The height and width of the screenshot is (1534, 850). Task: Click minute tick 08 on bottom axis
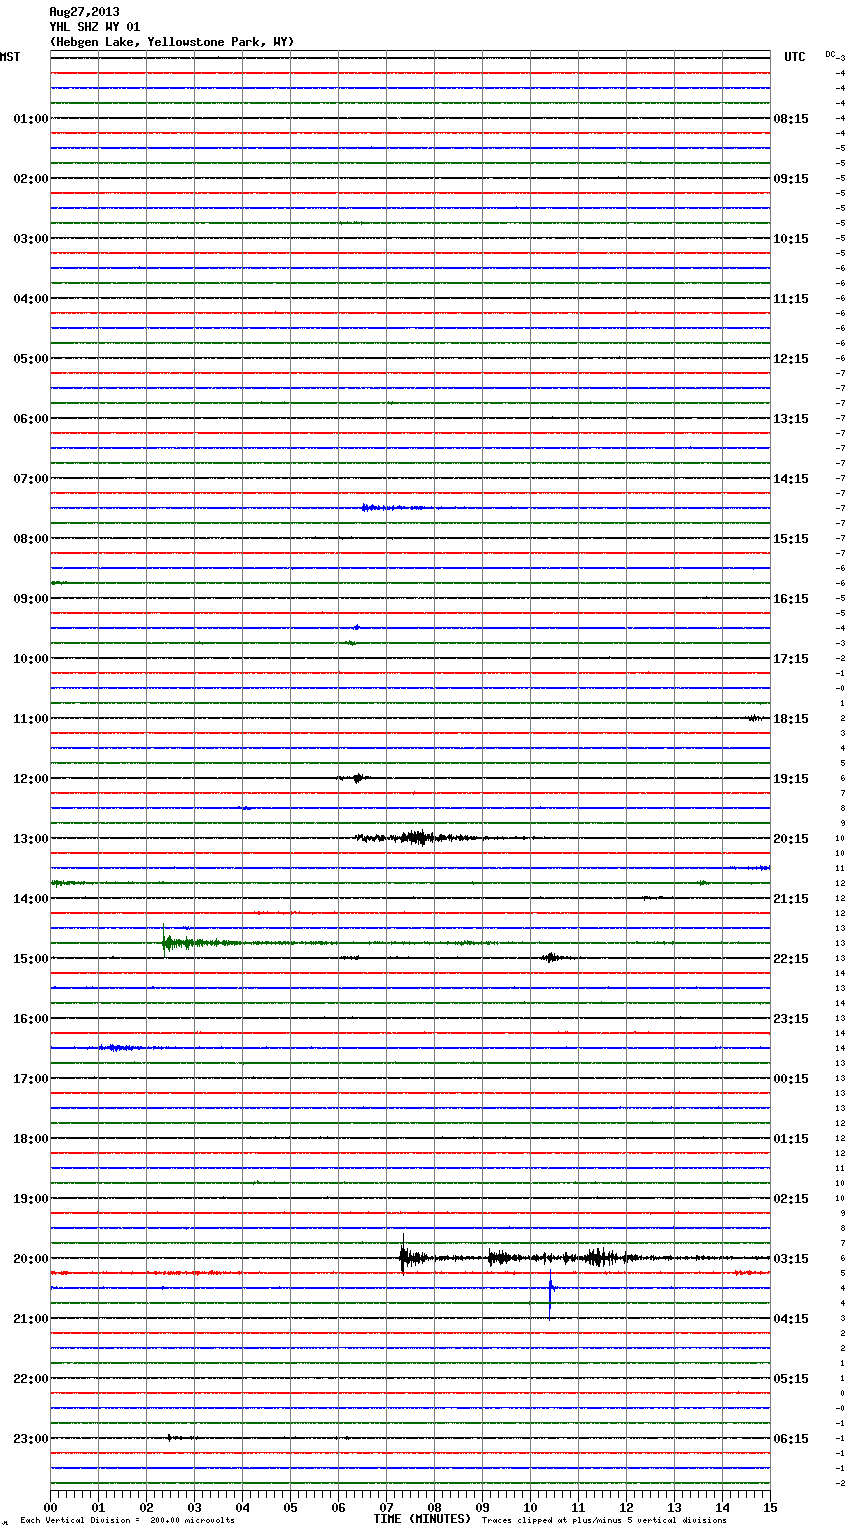(x=434, y=1506)
